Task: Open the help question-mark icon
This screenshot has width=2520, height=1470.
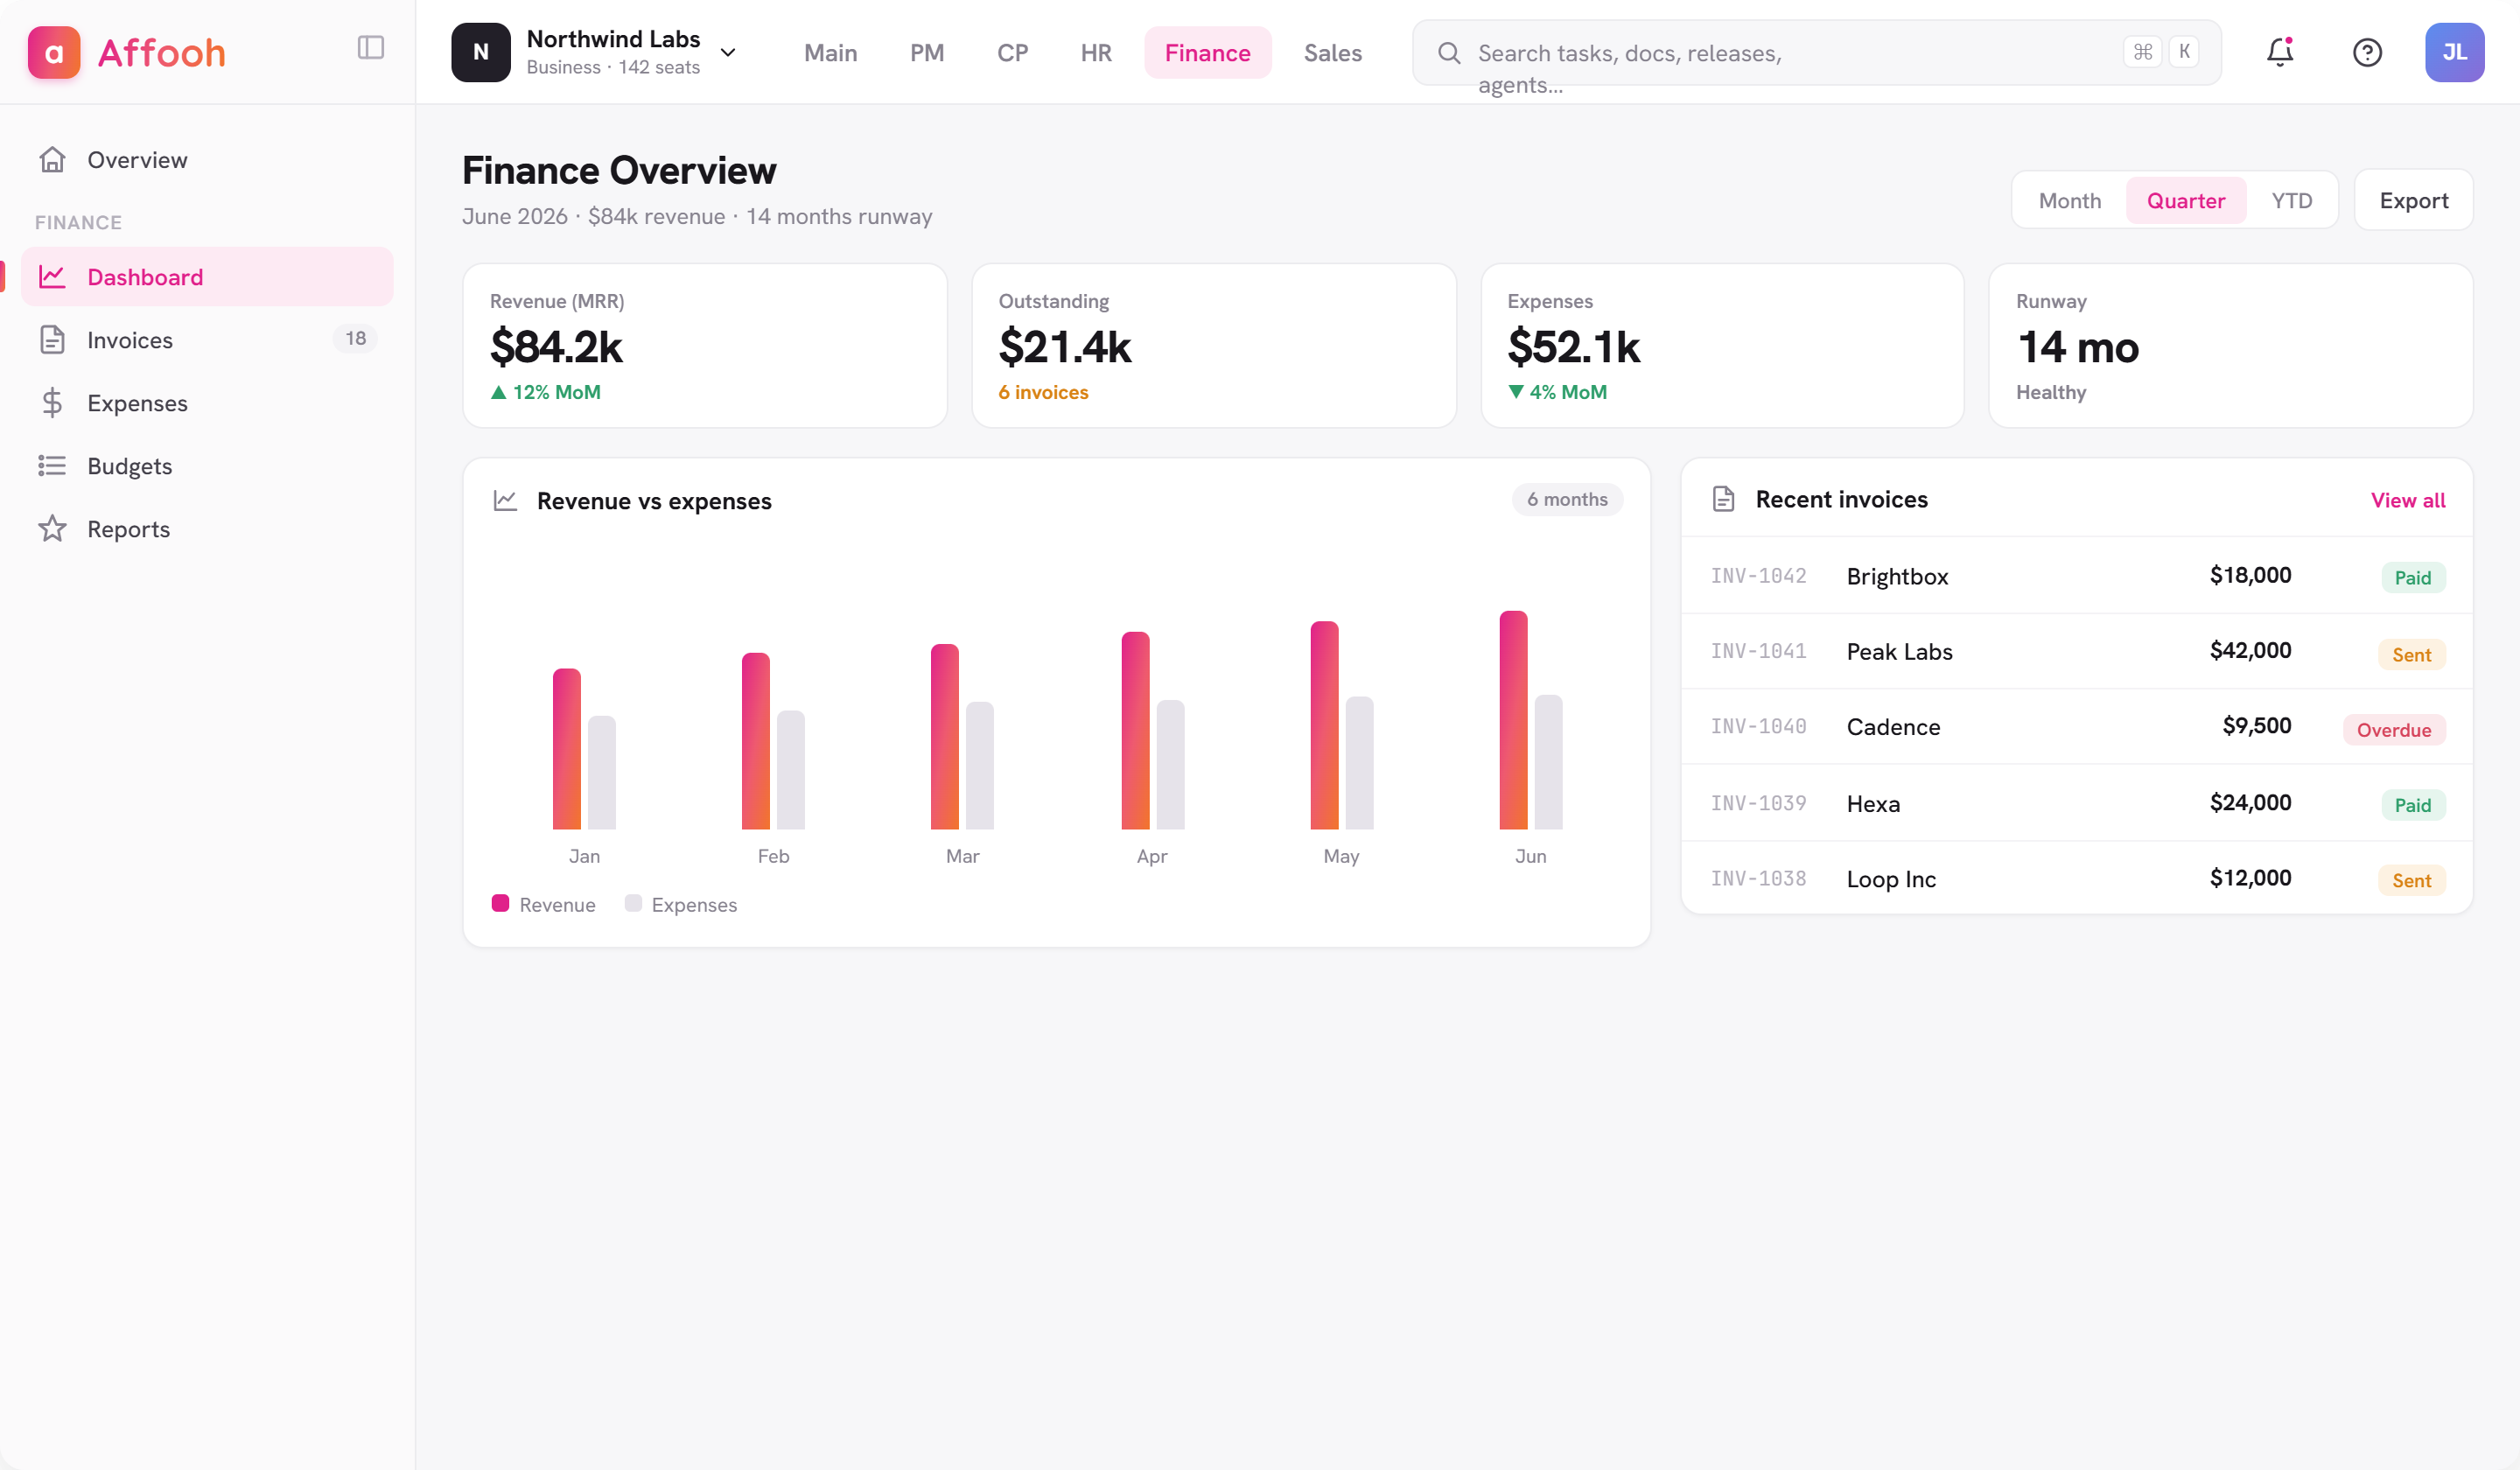Action: pos(2366,52)
